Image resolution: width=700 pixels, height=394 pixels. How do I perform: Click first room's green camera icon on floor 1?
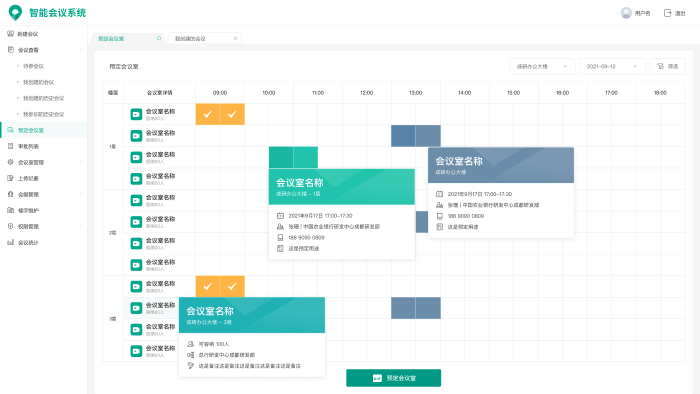point(136,114)
